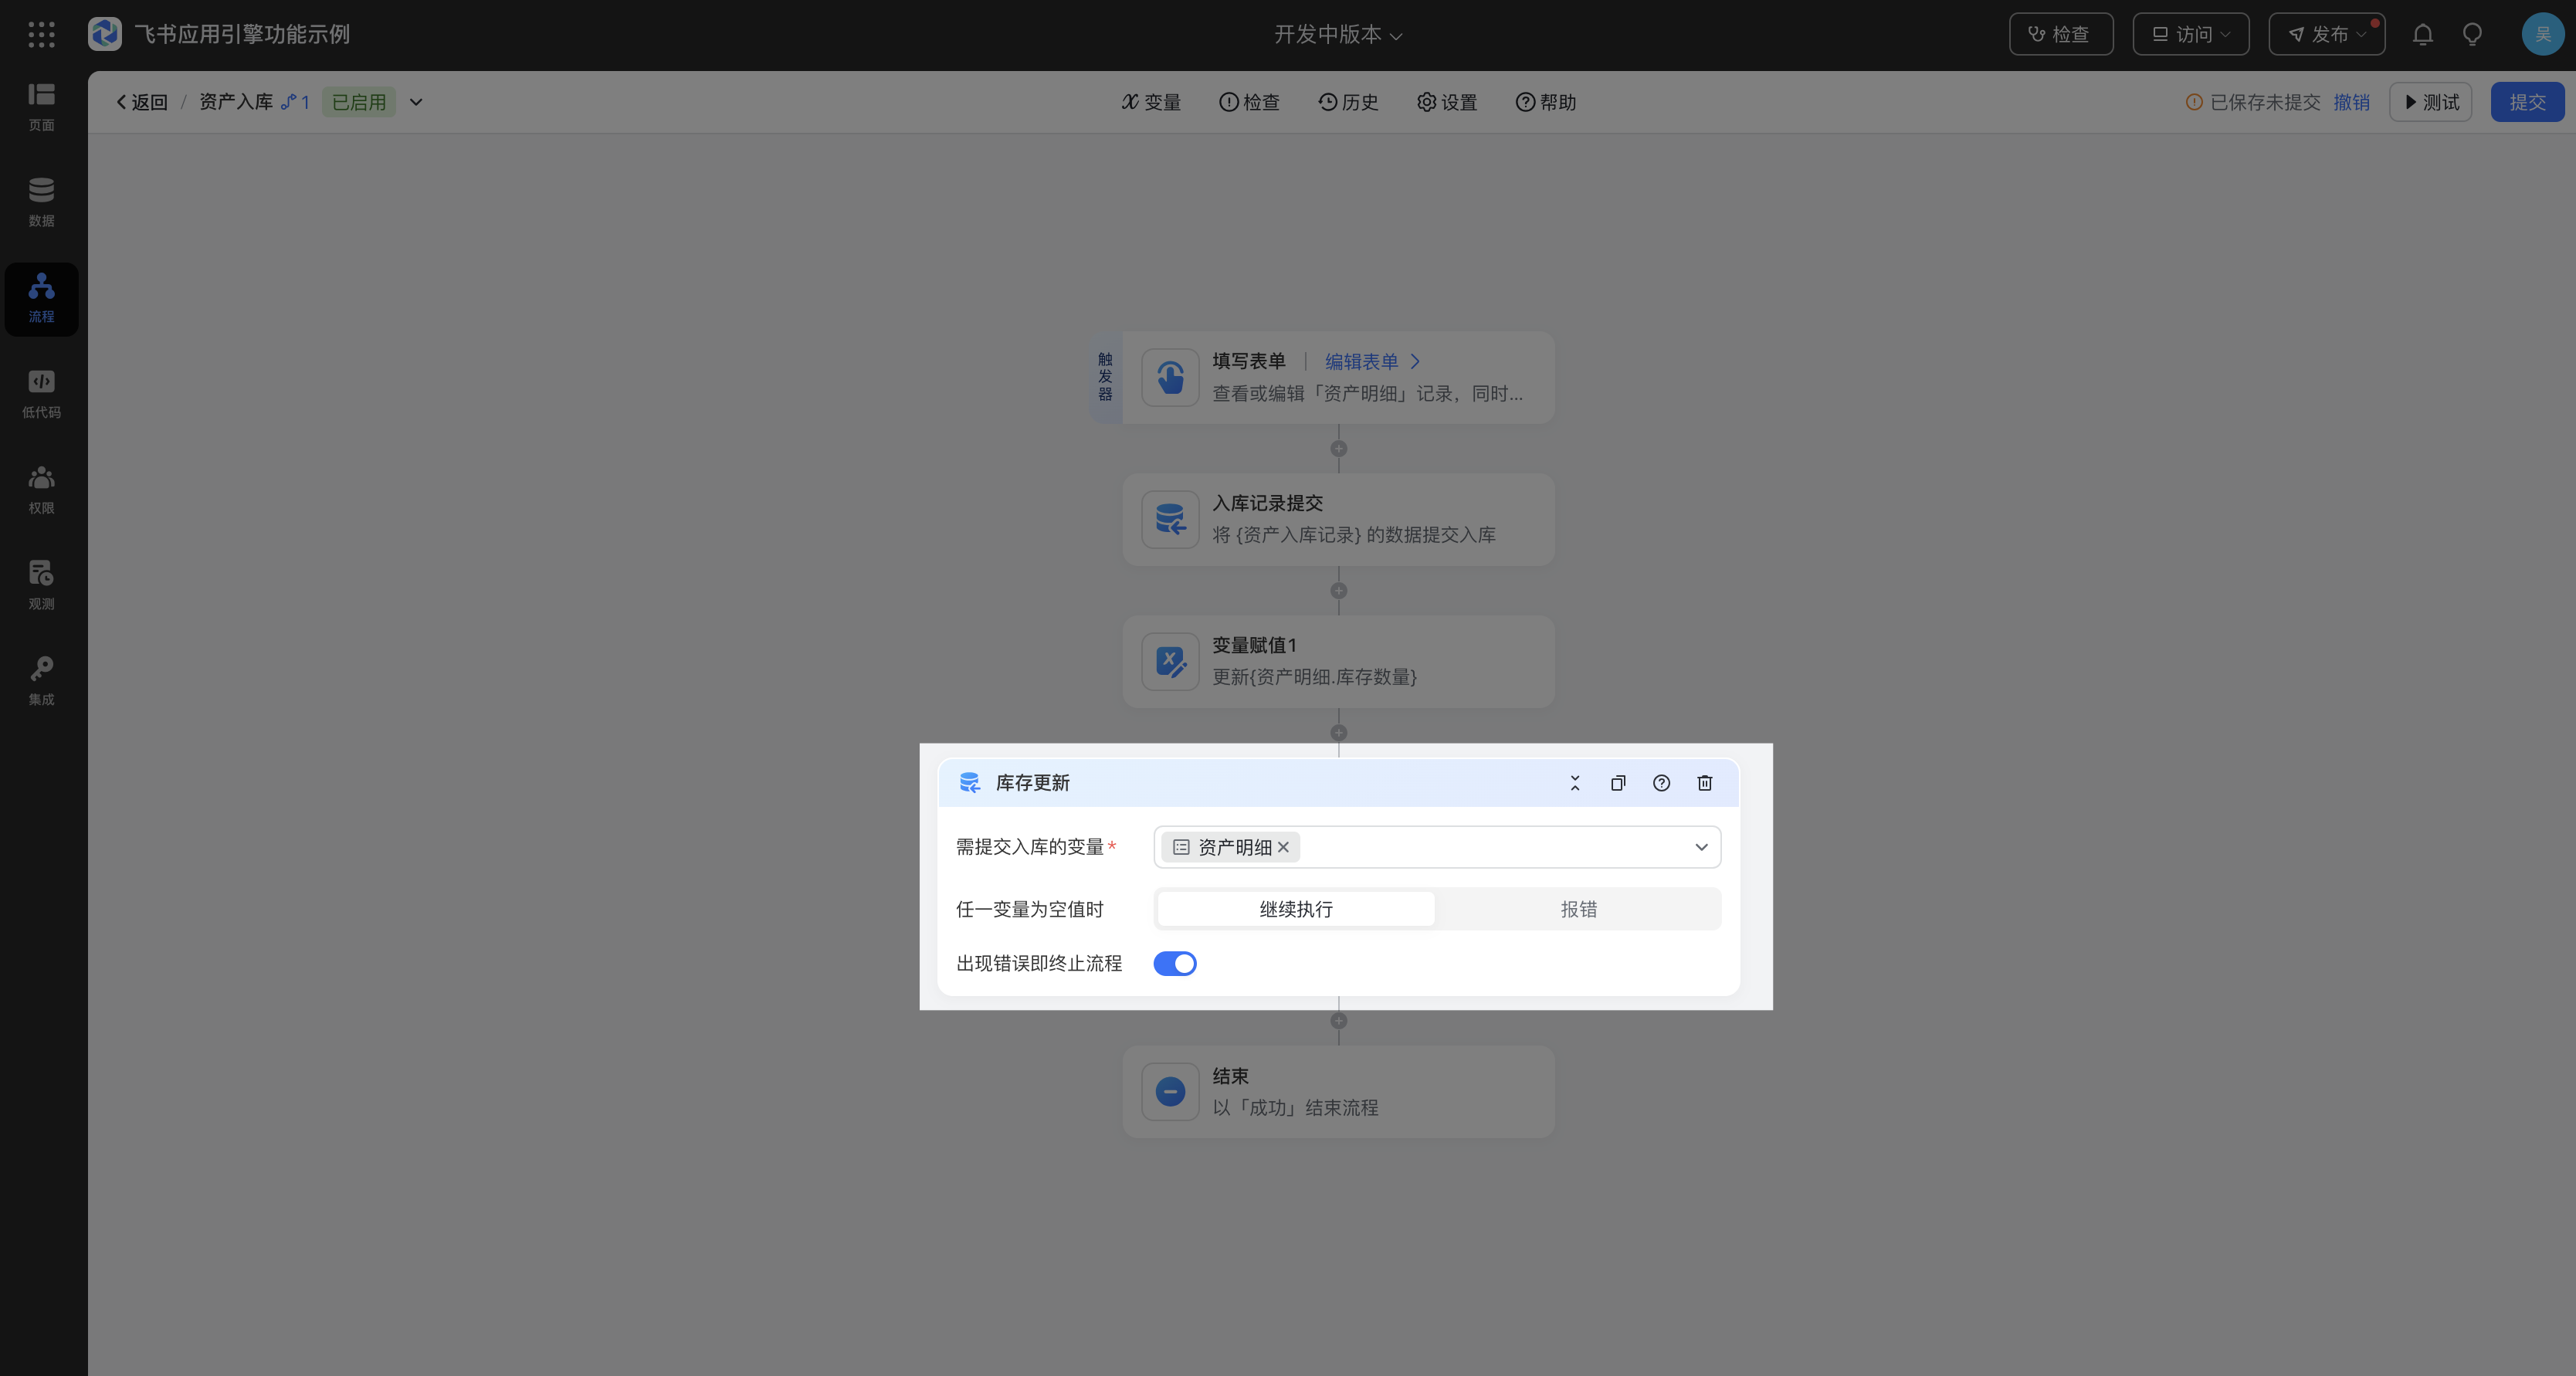Expand the 已启用 status dropdown chevron

(x=416, y=102)
